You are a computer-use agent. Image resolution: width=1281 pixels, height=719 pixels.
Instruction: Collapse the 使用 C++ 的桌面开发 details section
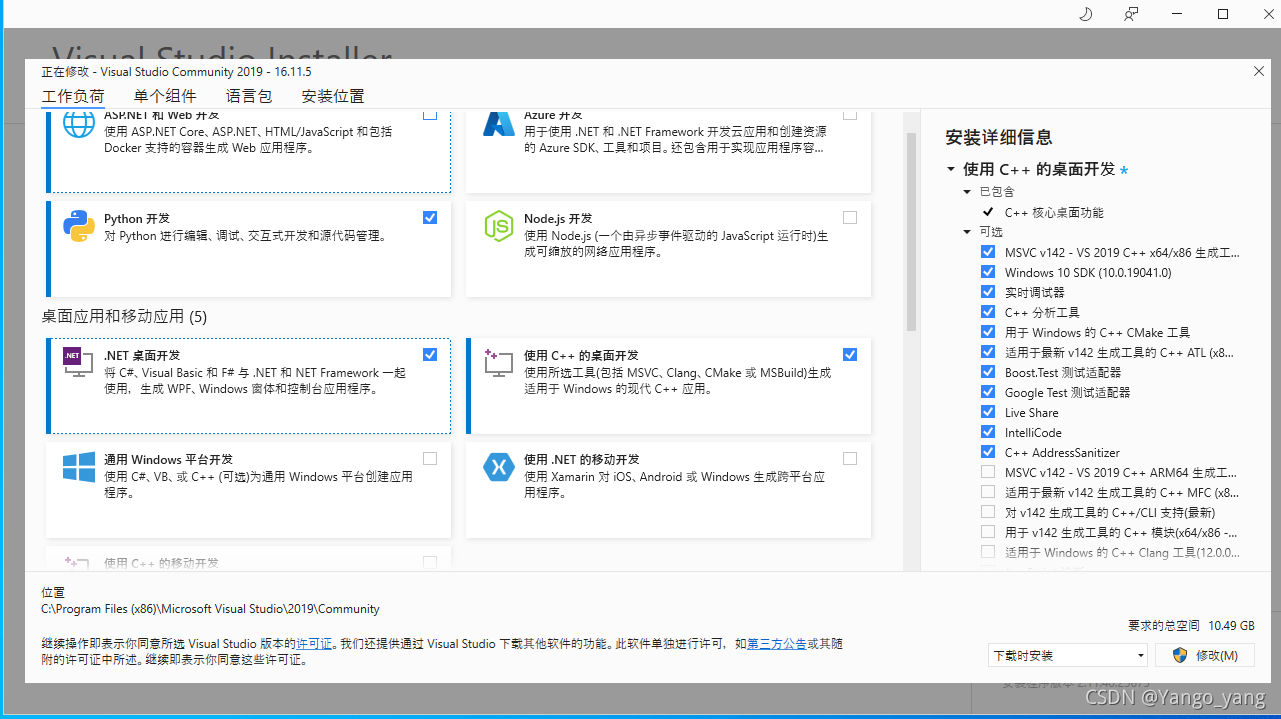point(951,170)
